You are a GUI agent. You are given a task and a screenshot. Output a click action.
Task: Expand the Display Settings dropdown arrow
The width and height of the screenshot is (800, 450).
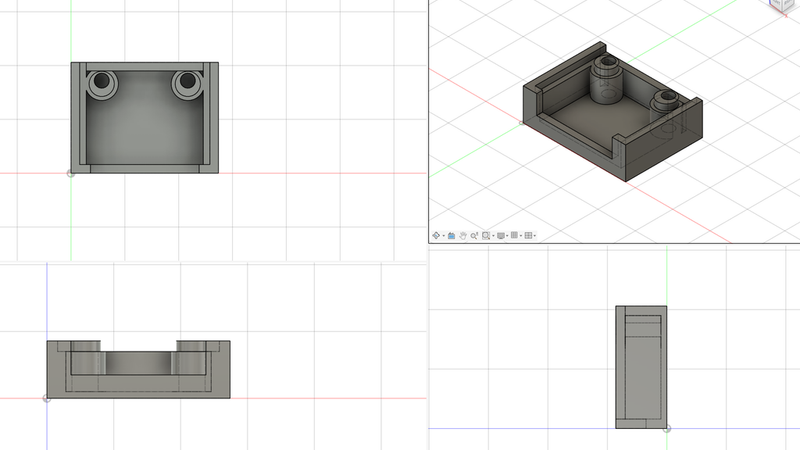click(x=507, y=236)
